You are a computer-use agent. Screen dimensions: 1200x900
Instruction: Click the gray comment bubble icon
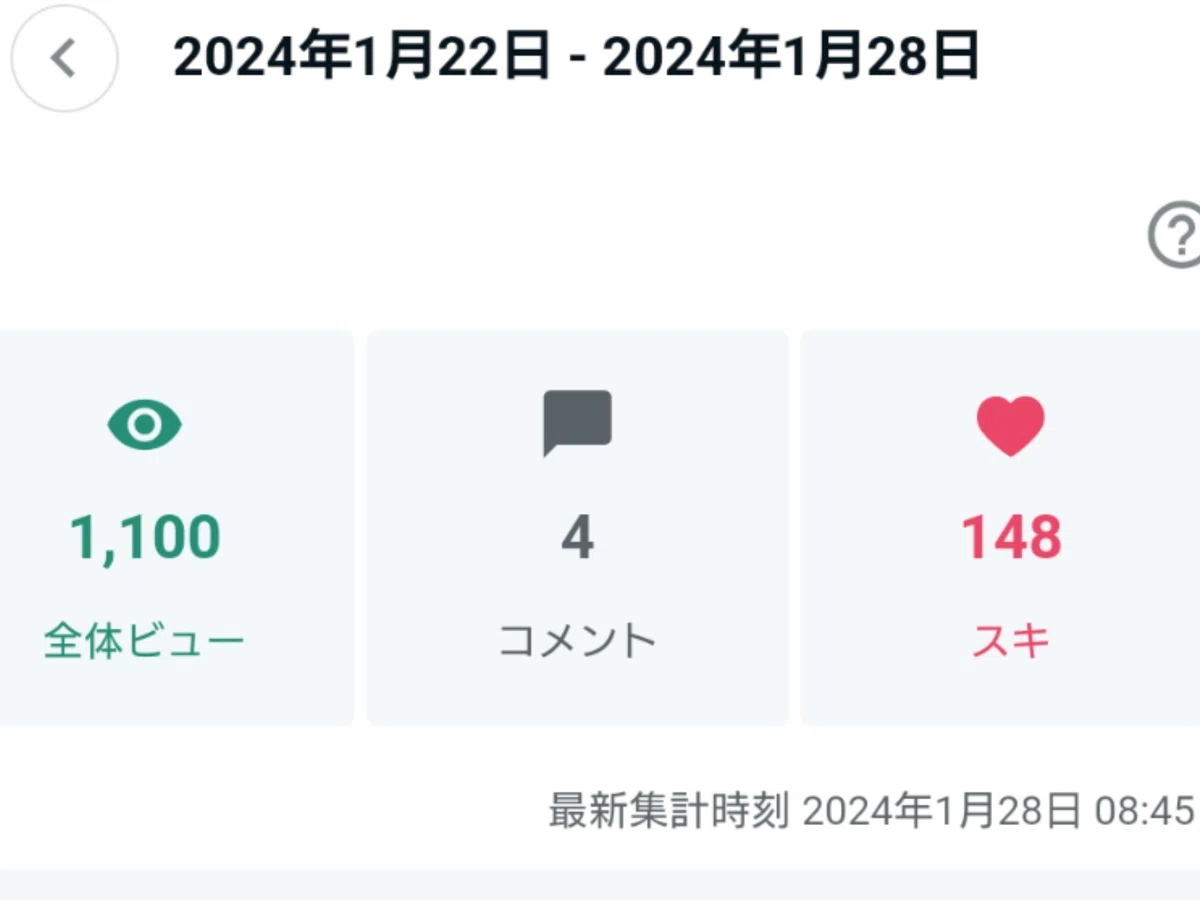[577, 423]
